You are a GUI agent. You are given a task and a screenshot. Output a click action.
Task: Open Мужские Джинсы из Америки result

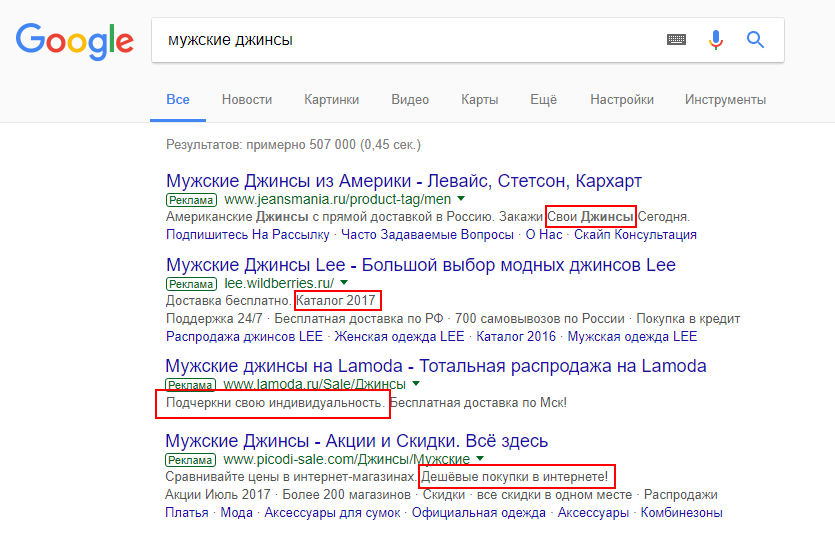(404, 181)
